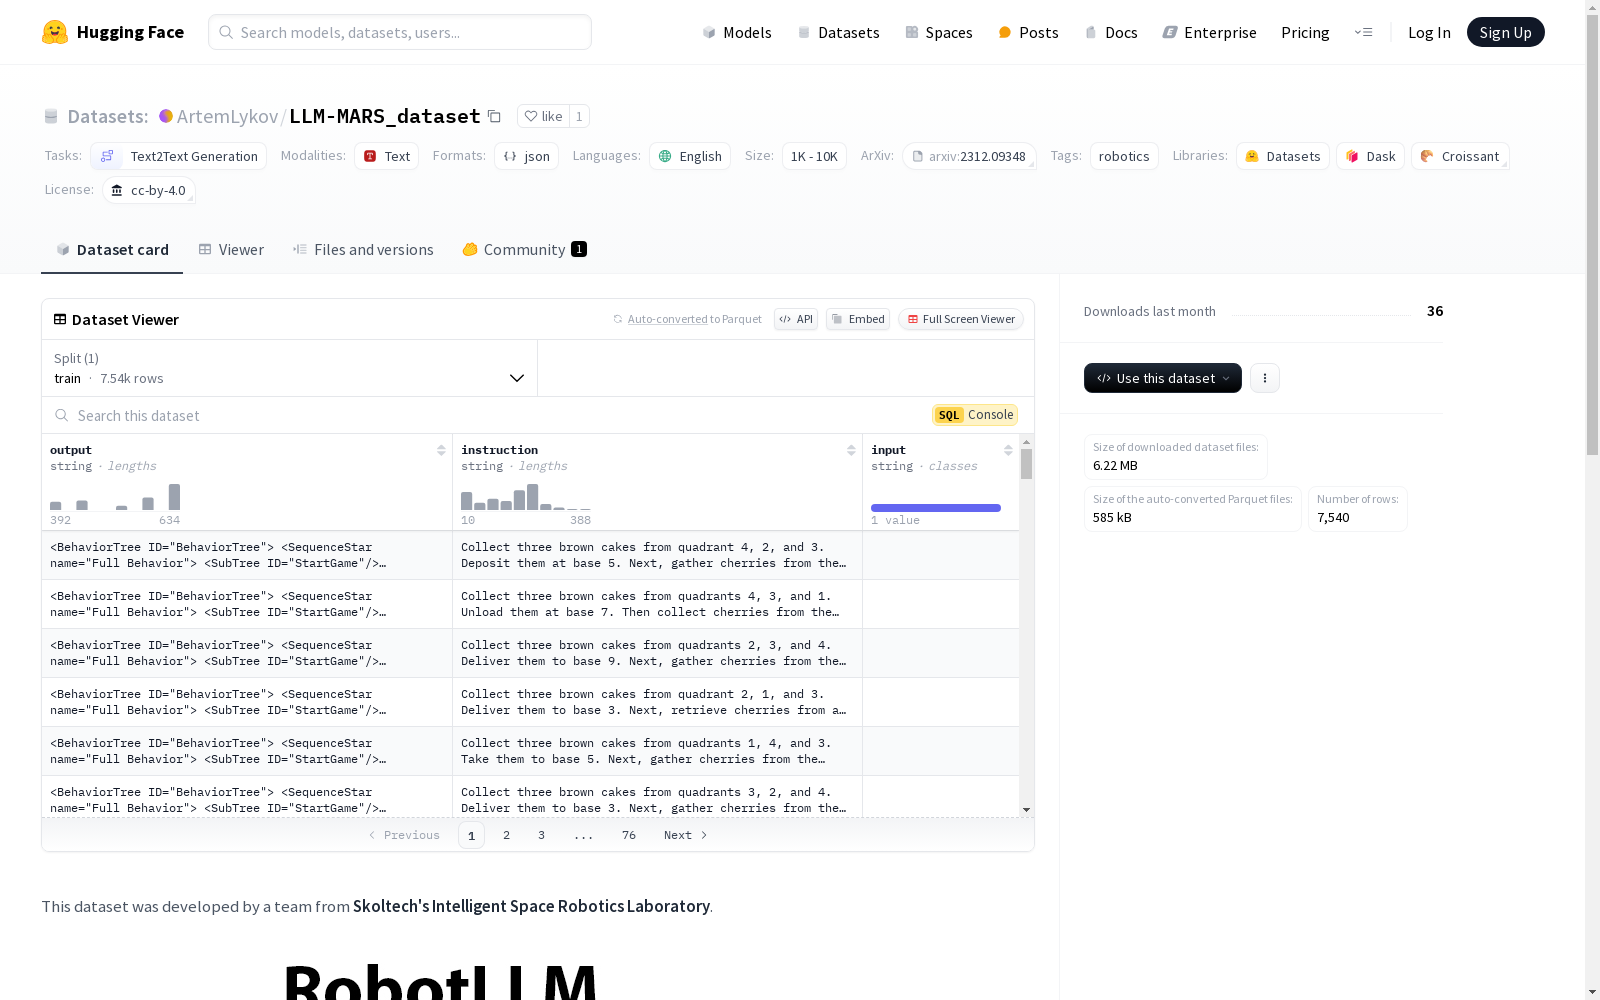
Task: Click the Datasets breadcrumb link
Action: [x=108, y=116]
